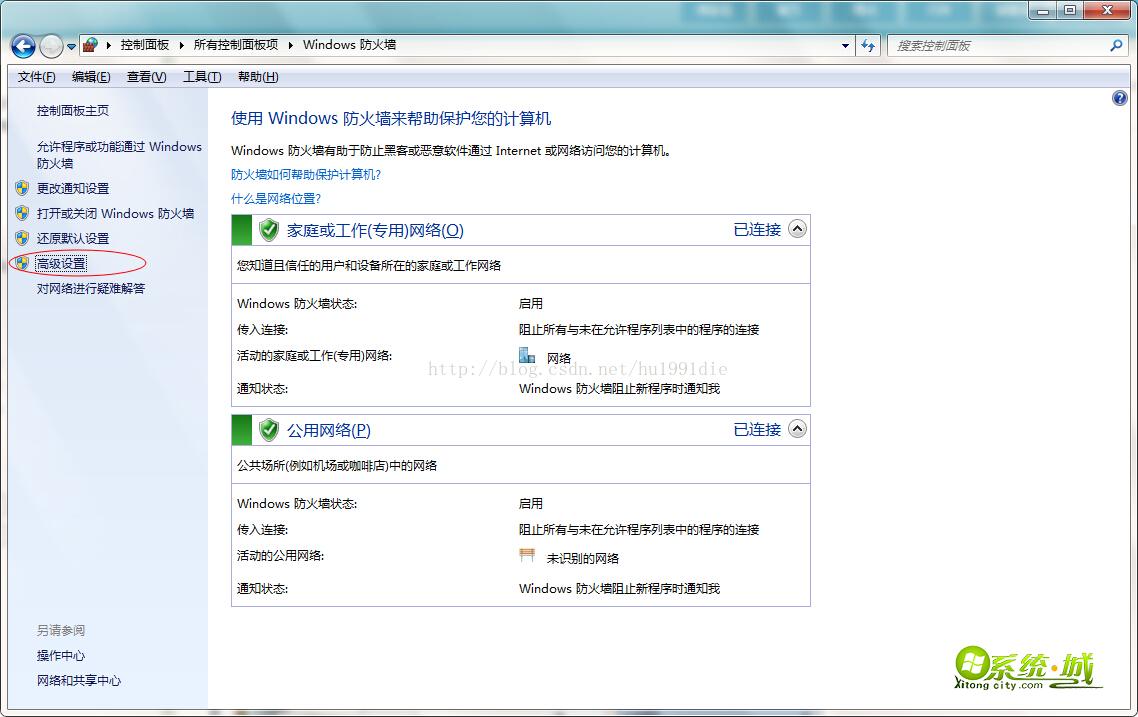
Task: Click the 搜索控制面板 search field
Action: (x=995, y=45)
